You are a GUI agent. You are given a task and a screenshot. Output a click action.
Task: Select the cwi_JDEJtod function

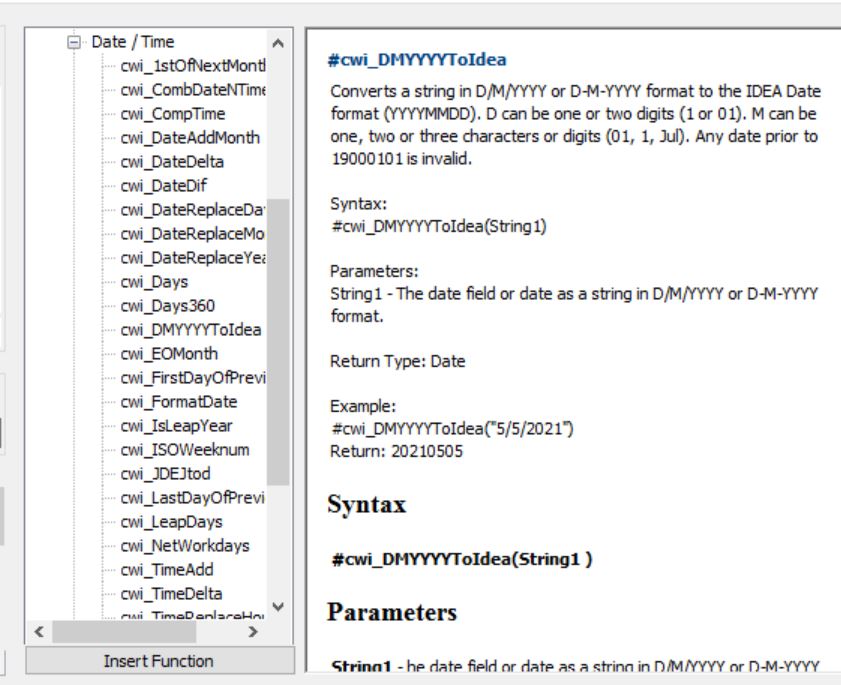click(x=165, y=474)
